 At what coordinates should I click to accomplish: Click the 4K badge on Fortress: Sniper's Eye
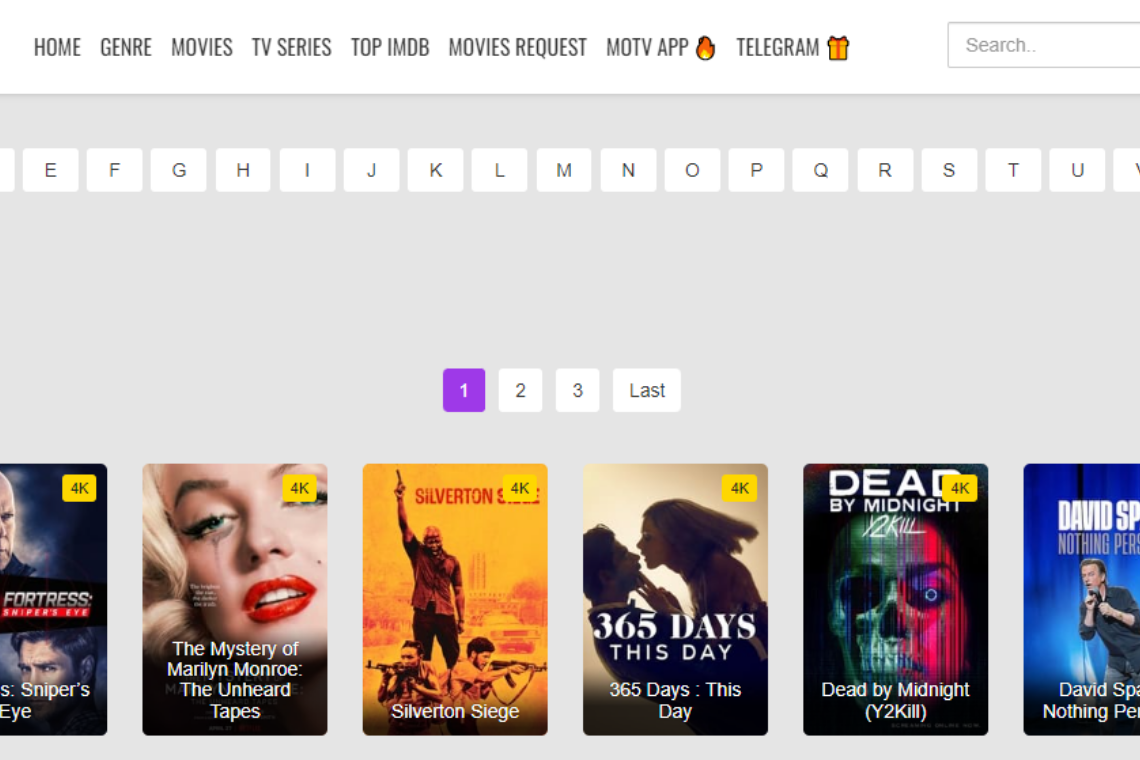click(x=79, y=488)
